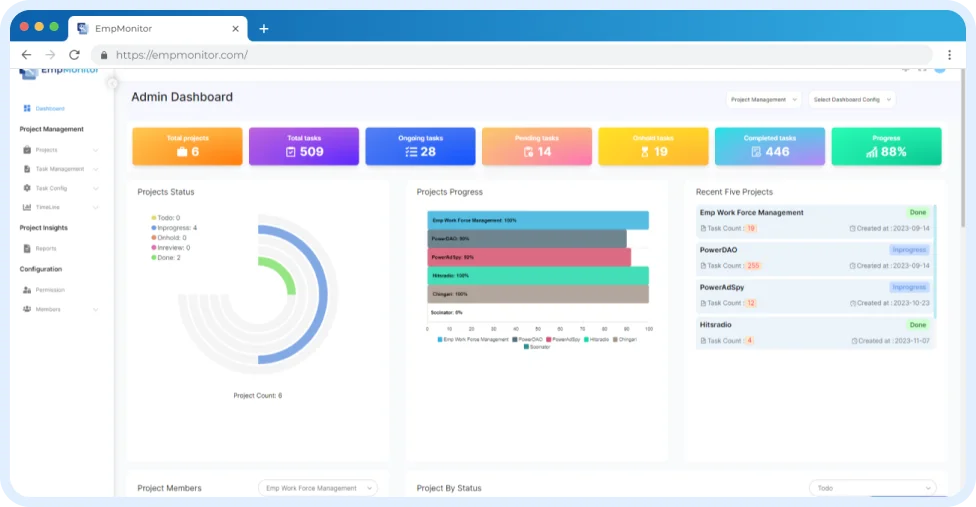Viewport: 976px width, 507px height.
Task: Click the Permission user icon in sidebar
Action: (x=26, y=290)
